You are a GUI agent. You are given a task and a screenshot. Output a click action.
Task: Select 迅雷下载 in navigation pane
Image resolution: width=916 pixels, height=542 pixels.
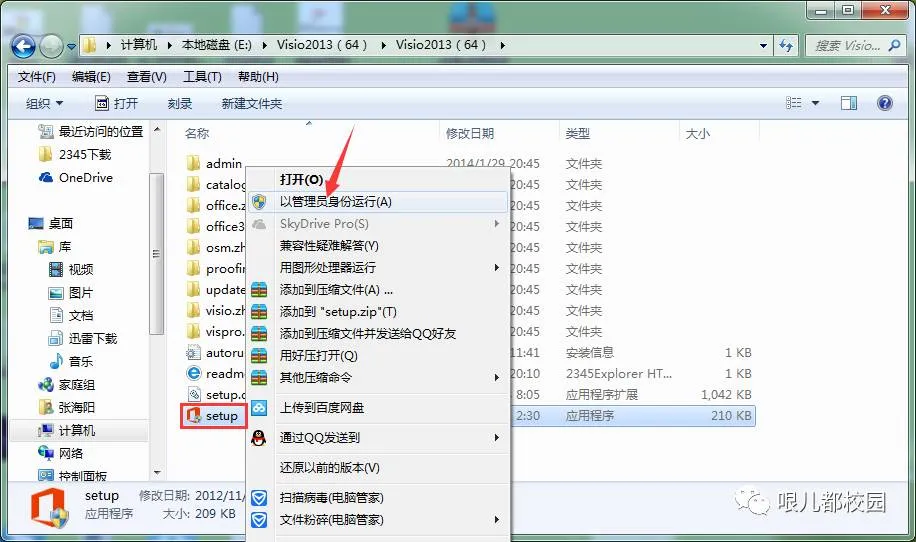82,338
